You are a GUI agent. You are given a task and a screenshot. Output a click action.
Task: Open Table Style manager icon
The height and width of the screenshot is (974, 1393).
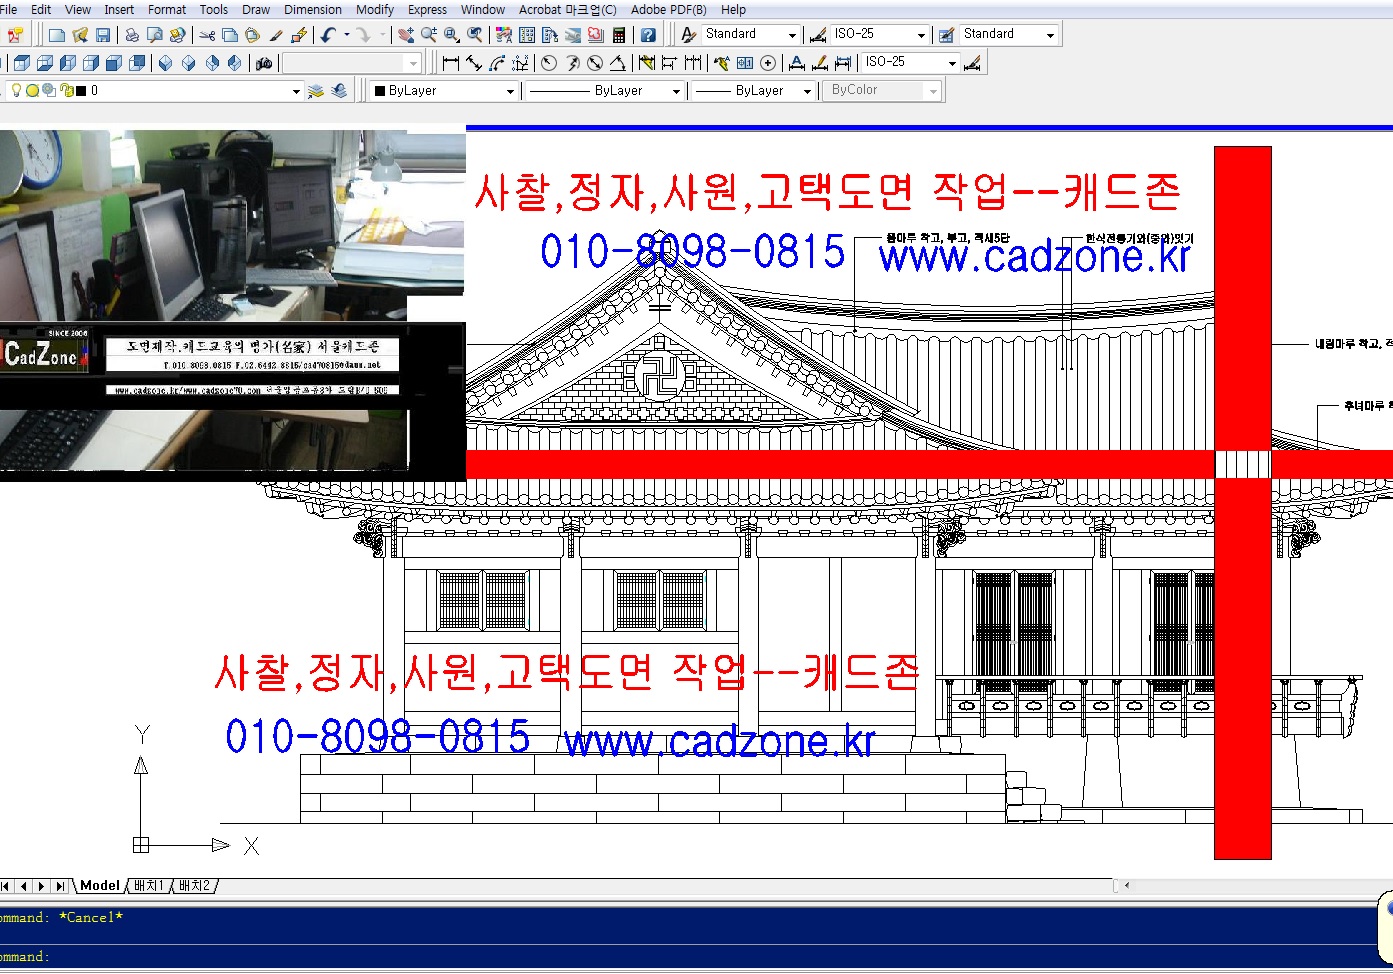pos(946,35)
